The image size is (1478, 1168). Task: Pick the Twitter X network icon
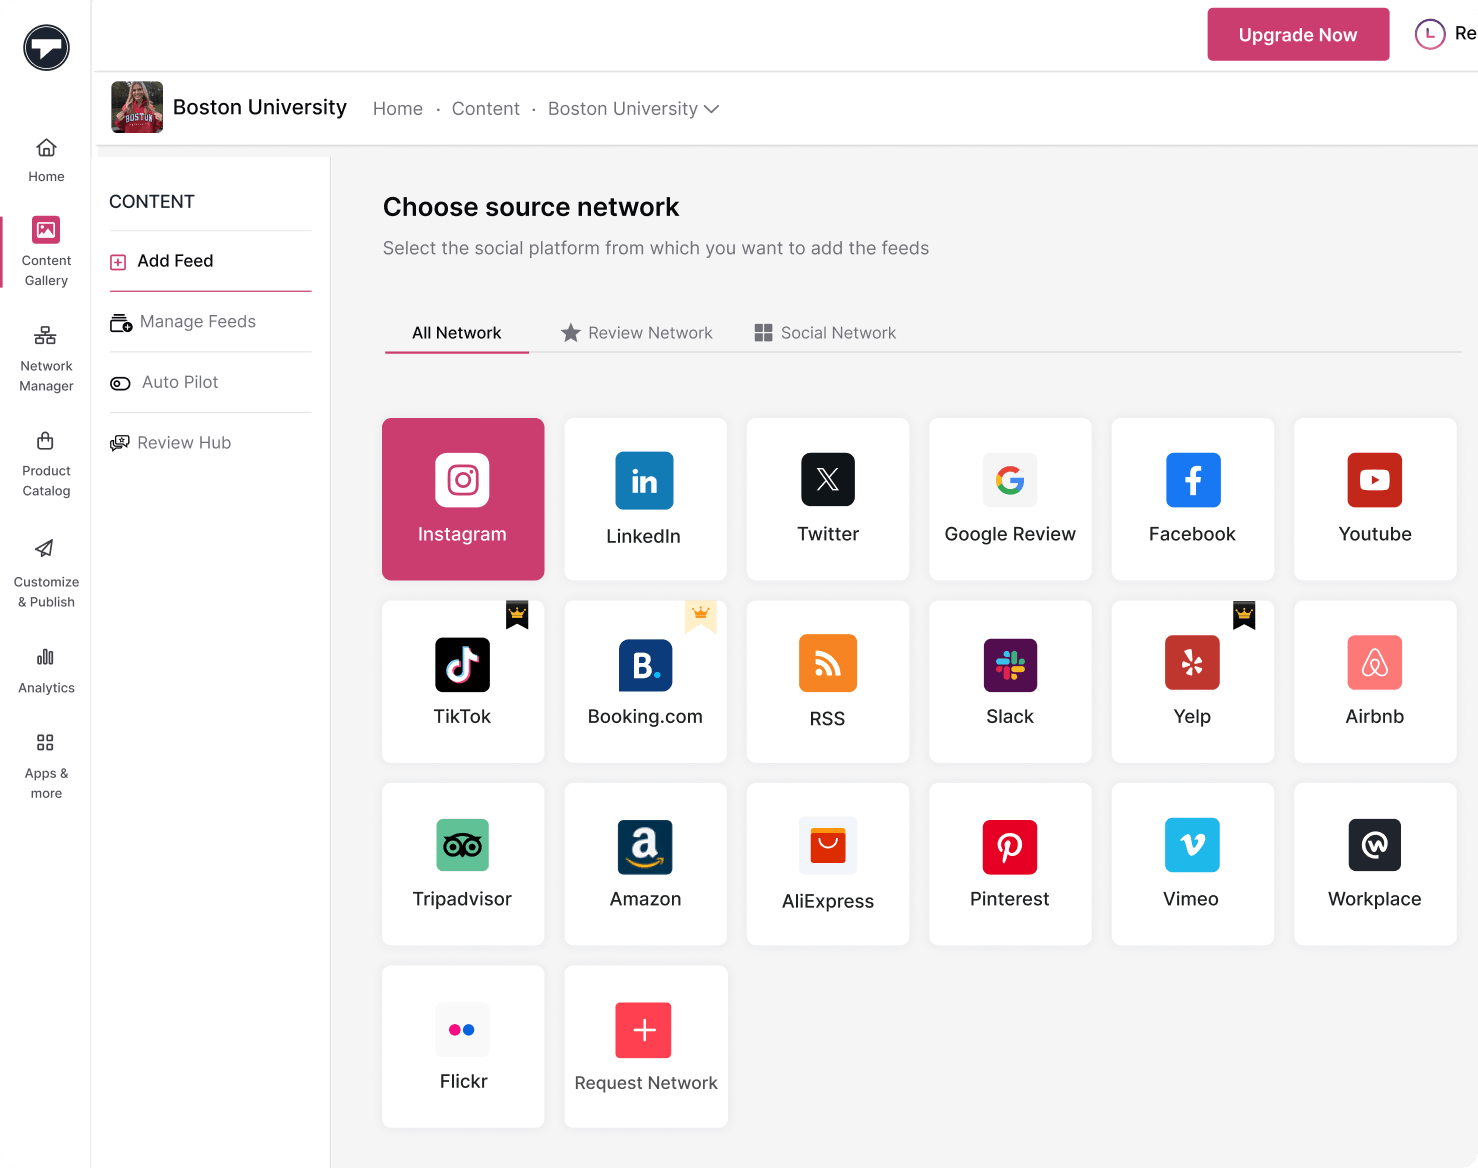tap(828, 480)
